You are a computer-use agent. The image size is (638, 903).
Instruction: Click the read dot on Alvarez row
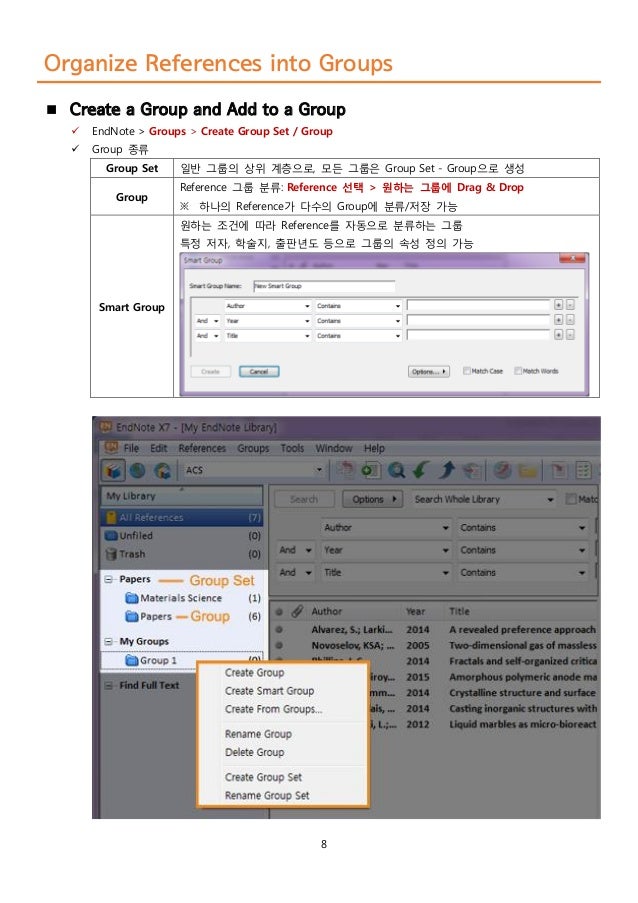tap(279, 630)
